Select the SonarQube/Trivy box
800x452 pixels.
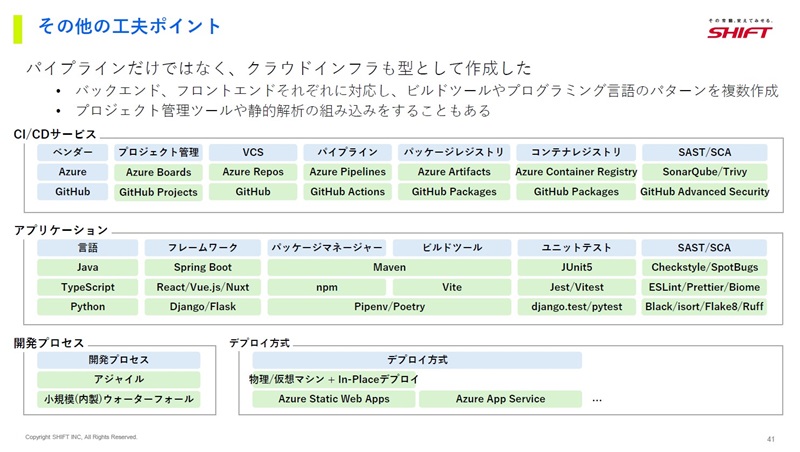[705, 172]
